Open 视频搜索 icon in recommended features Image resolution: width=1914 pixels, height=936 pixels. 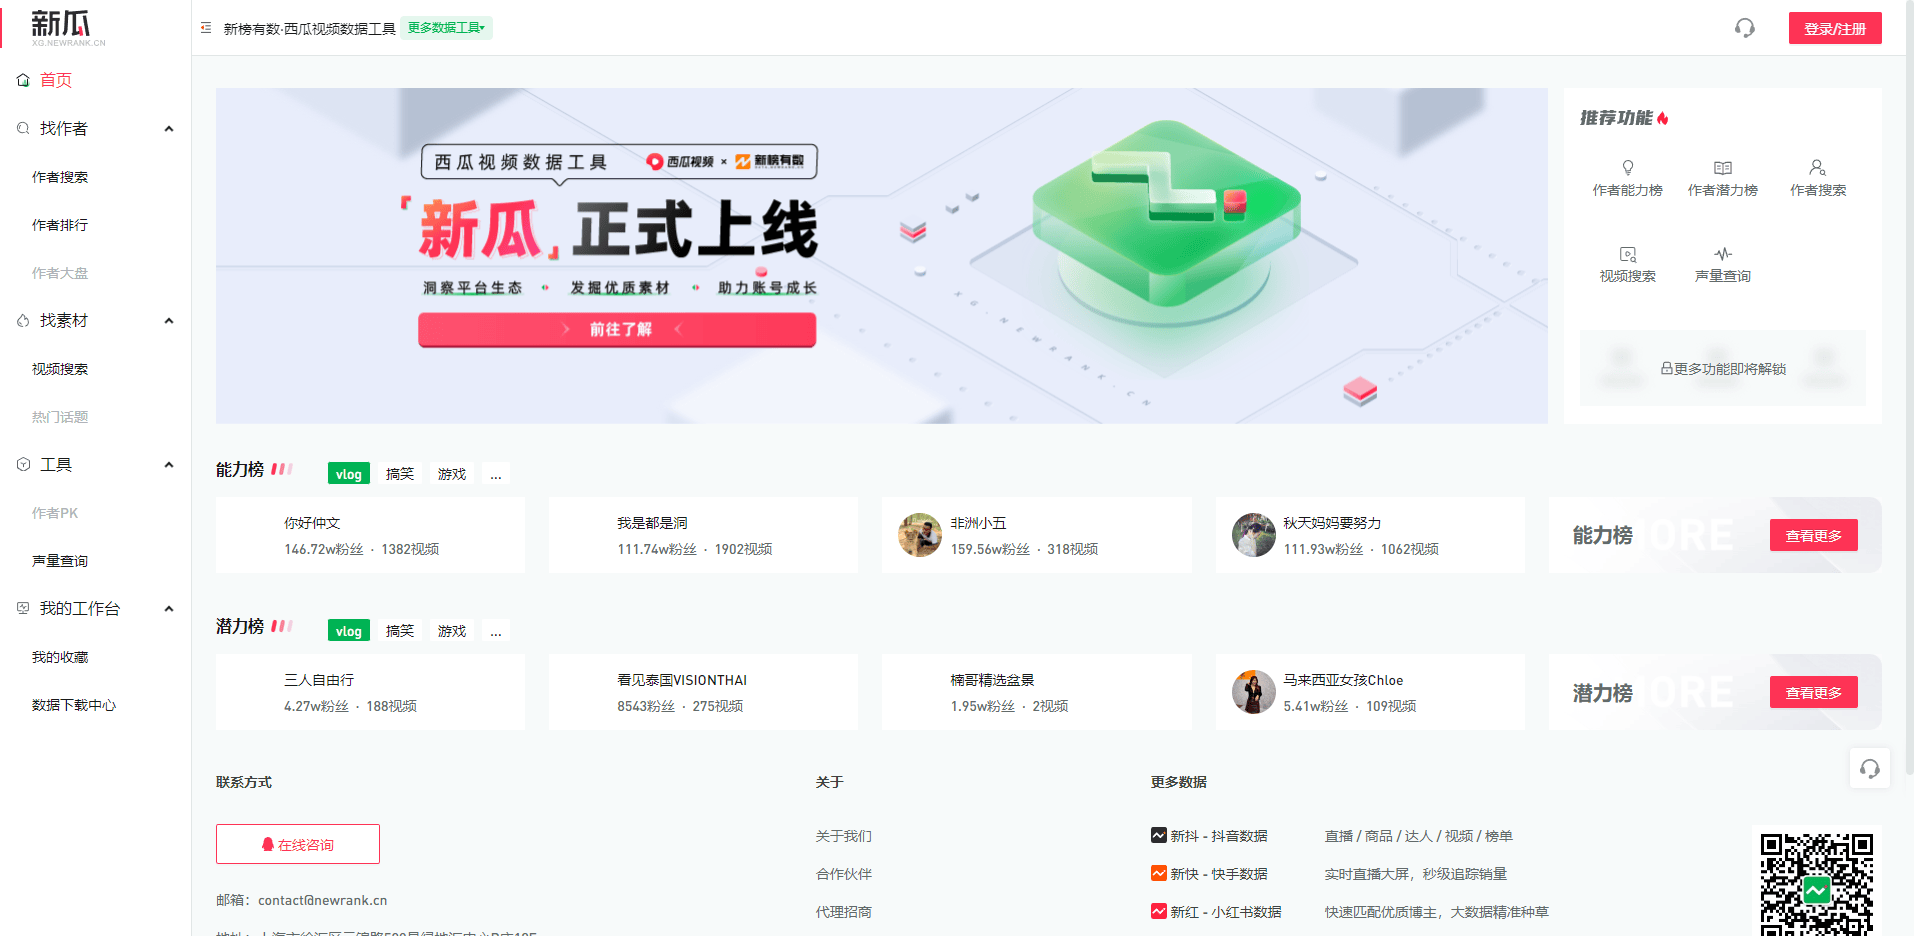click(1628, 254)
